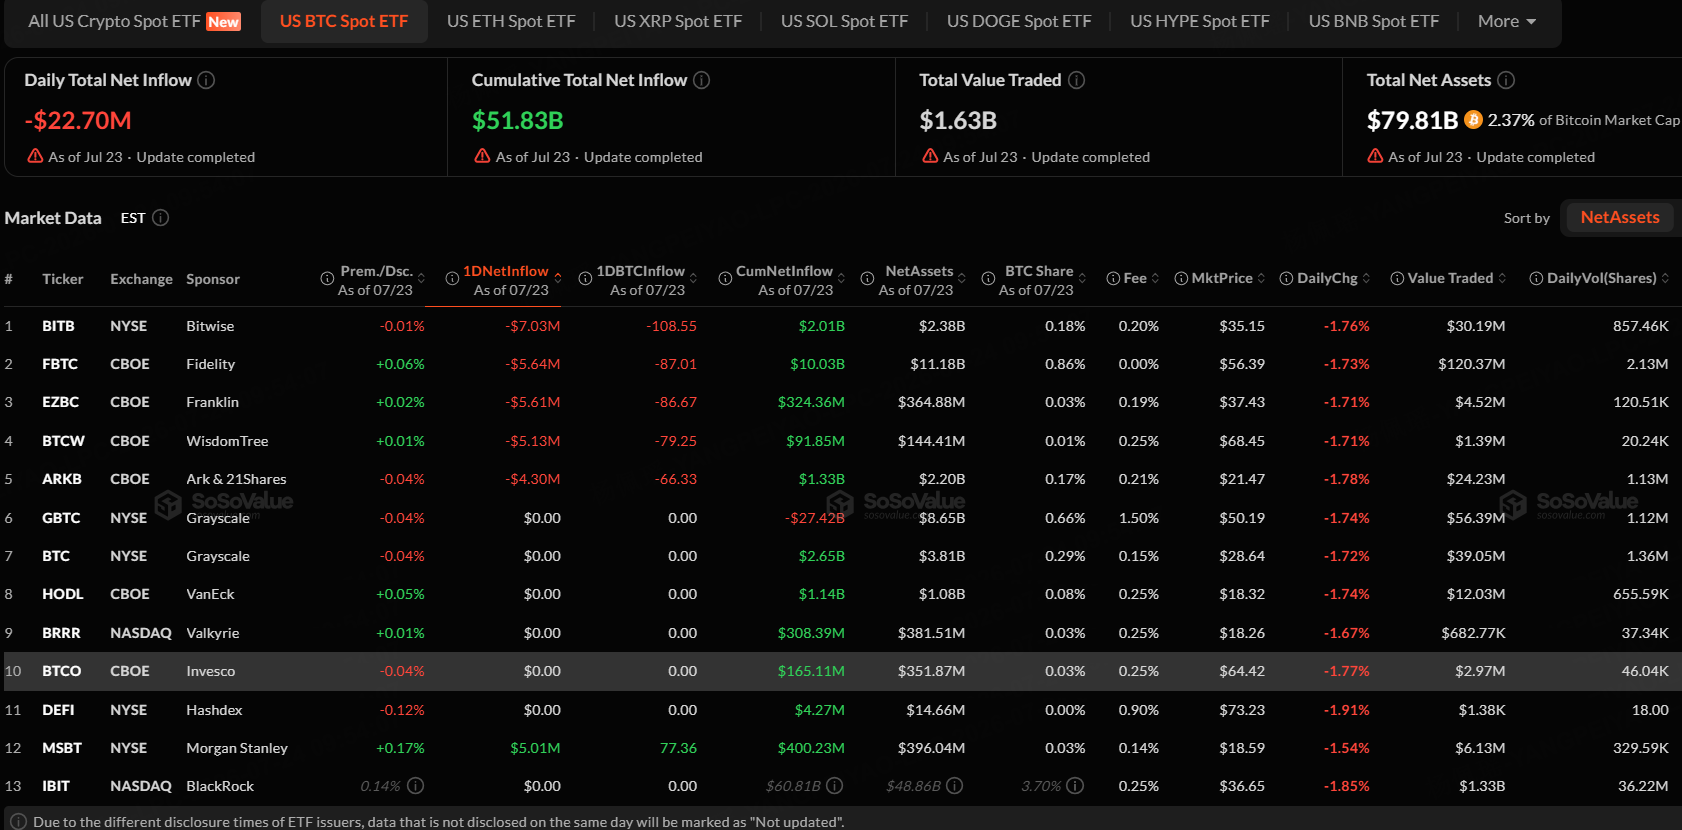This screenshot has height=830, width=1682.
Task: Click warning icon under Daily Total Net Inflow
Action: click(x=35, y=156)
